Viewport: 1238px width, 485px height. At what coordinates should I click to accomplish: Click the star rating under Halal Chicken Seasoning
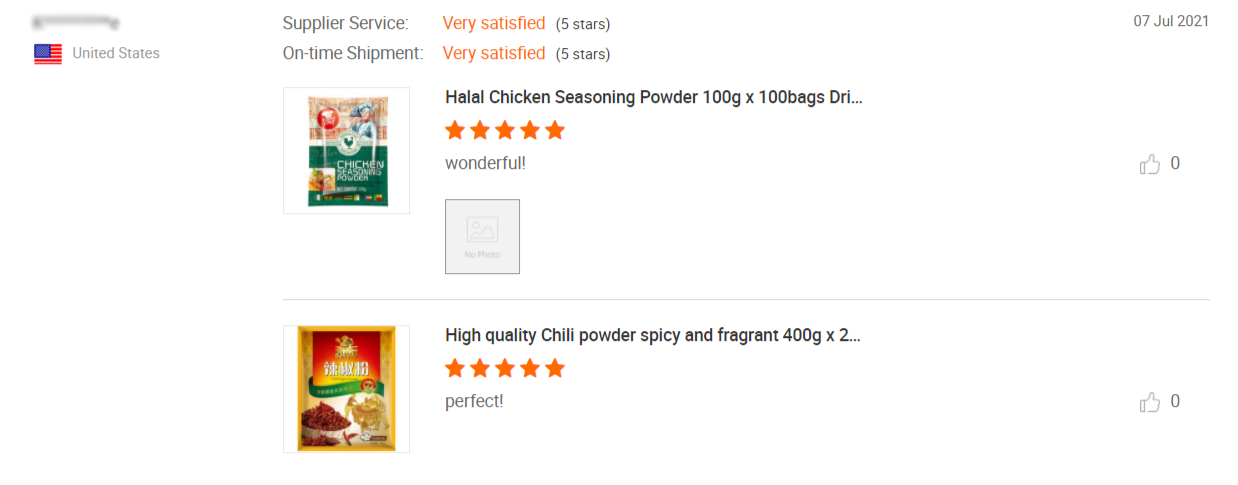[x=505, y=131]
